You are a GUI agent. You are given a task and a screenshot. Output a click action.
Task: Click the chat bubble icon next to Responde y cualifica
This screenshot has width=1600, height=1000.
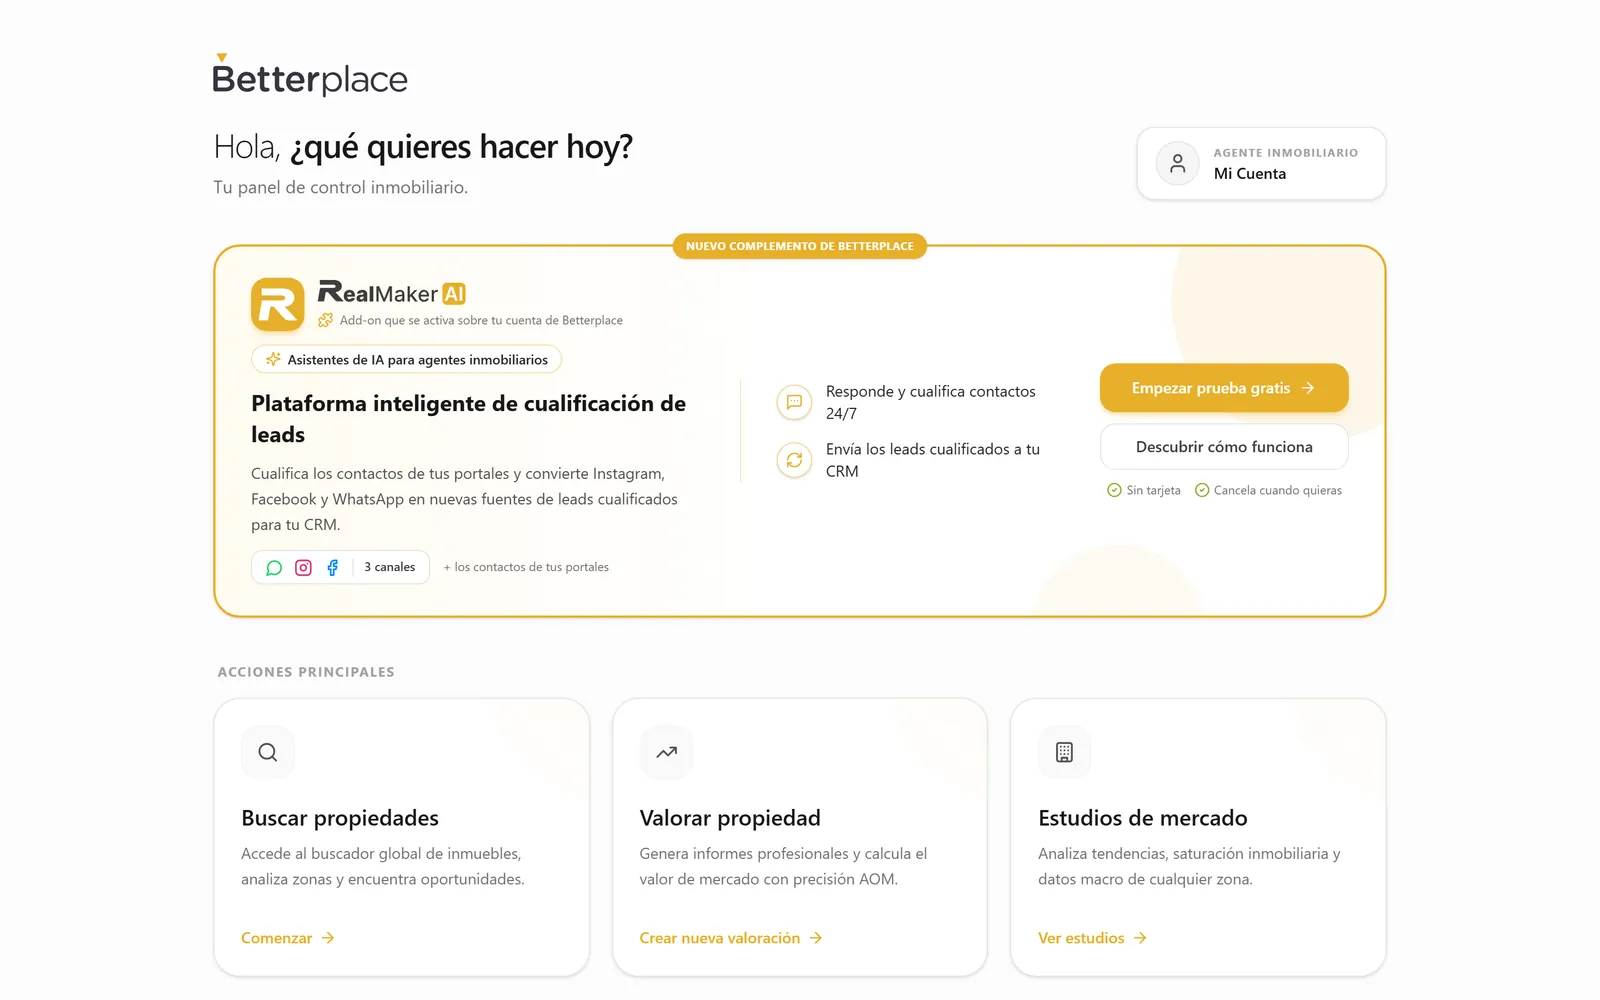point(794,402)
